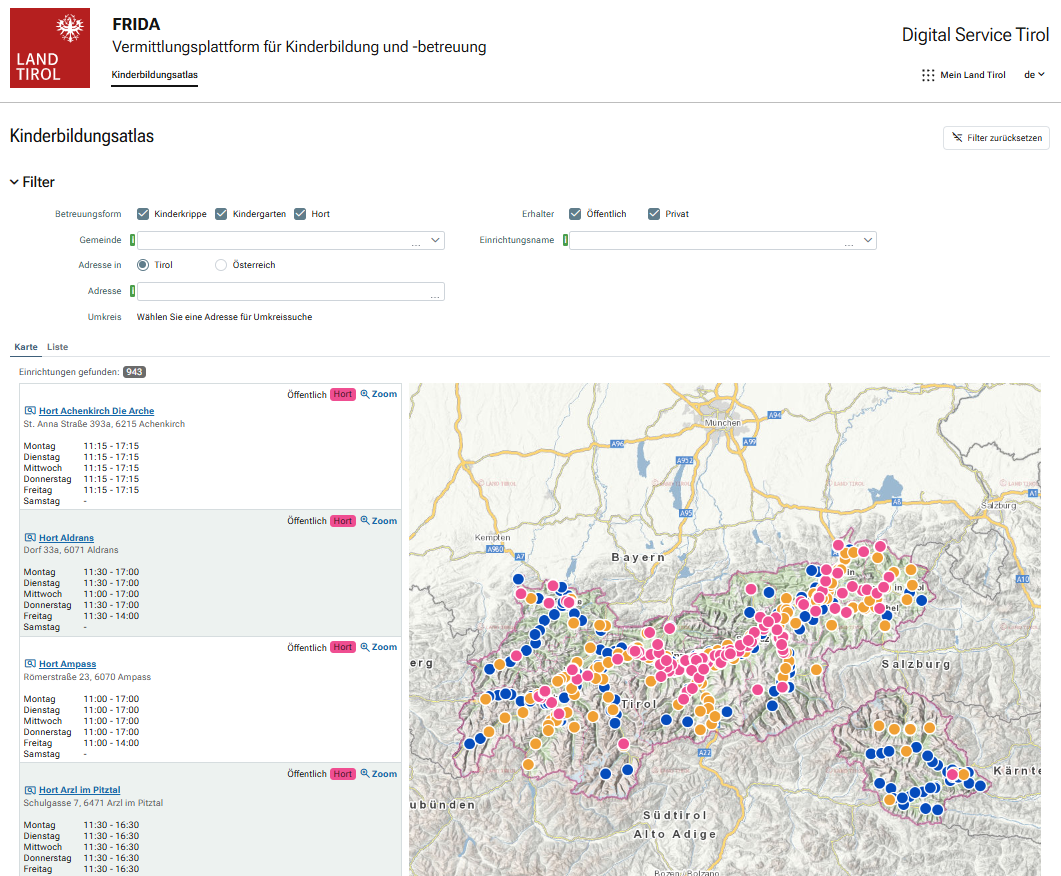Click the Zoom magnifier for Hort Aldrans
This screenshot has height=876, width=1061.
click(x=366, y=521)
